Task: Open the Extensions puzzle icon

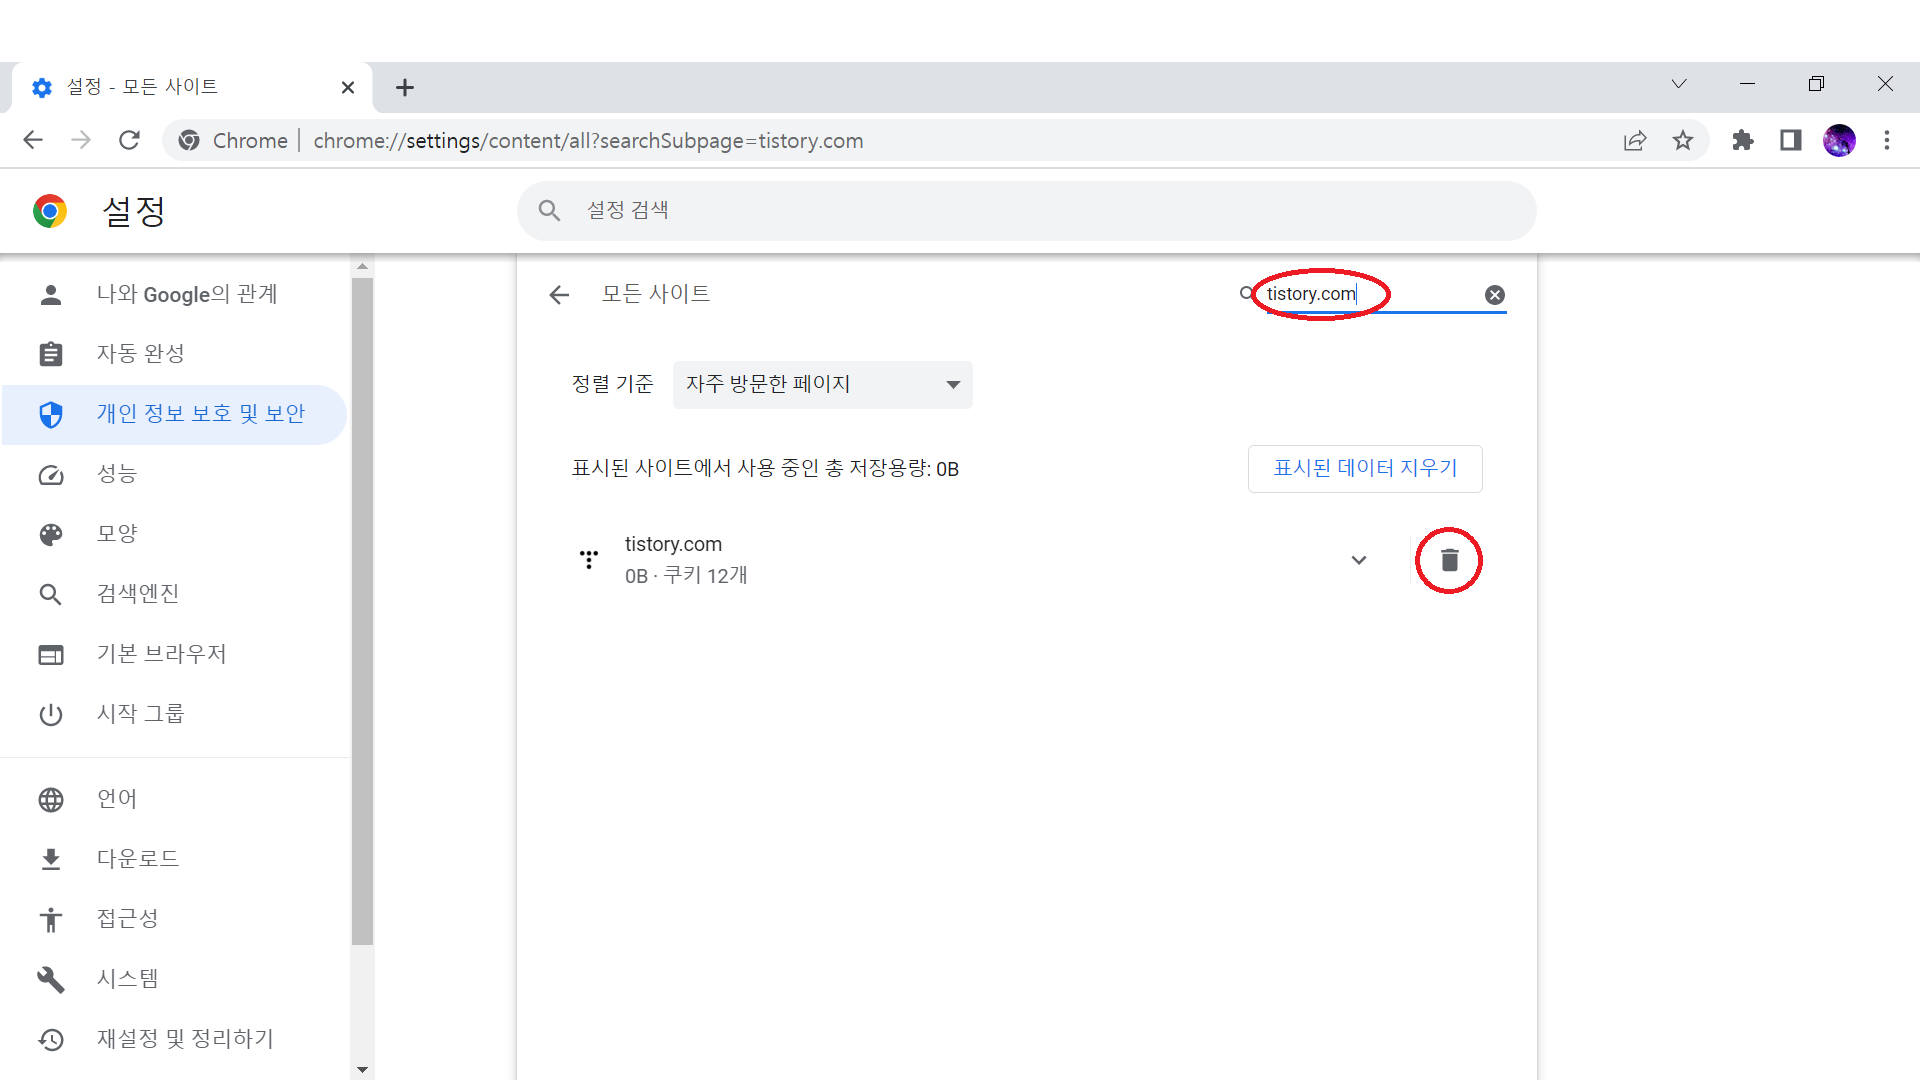Action: [x=1743, y=141]
